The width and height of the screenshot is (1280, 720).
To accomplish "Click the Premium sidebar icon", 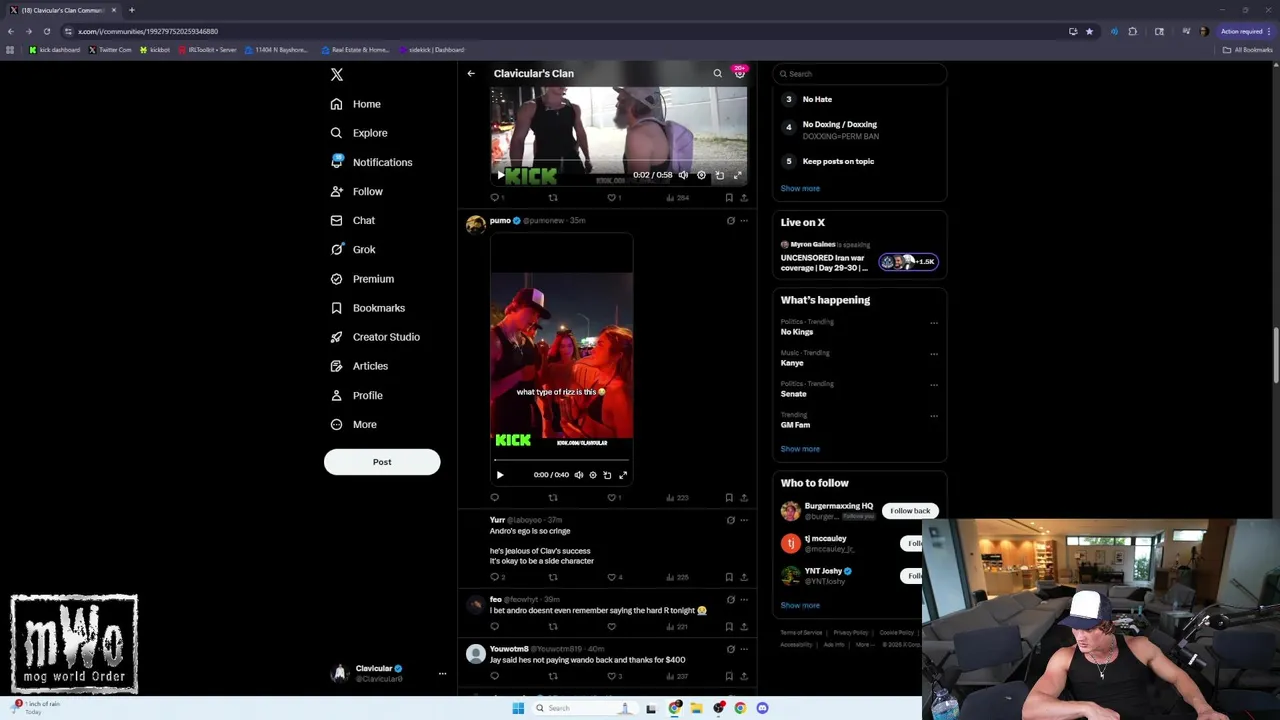I will click(x=336, y=279).
